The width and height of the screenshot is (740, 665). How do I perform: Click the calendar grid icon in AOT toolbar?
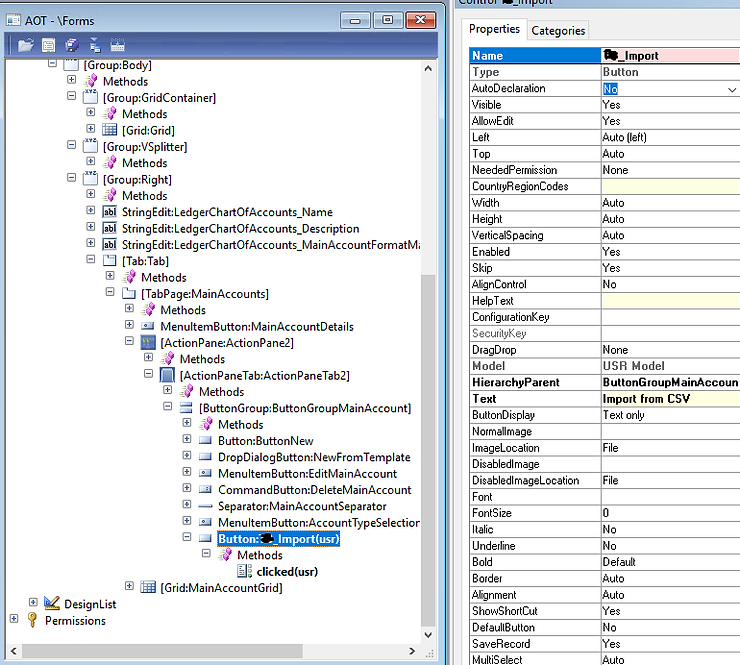(117, 45)
